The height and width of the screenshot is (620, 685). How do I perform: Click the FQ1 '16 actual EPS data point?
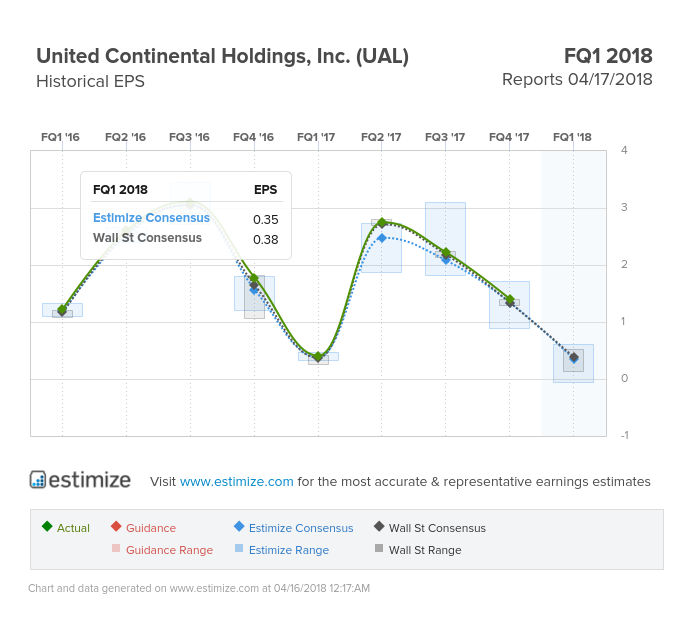coord(62,310)
